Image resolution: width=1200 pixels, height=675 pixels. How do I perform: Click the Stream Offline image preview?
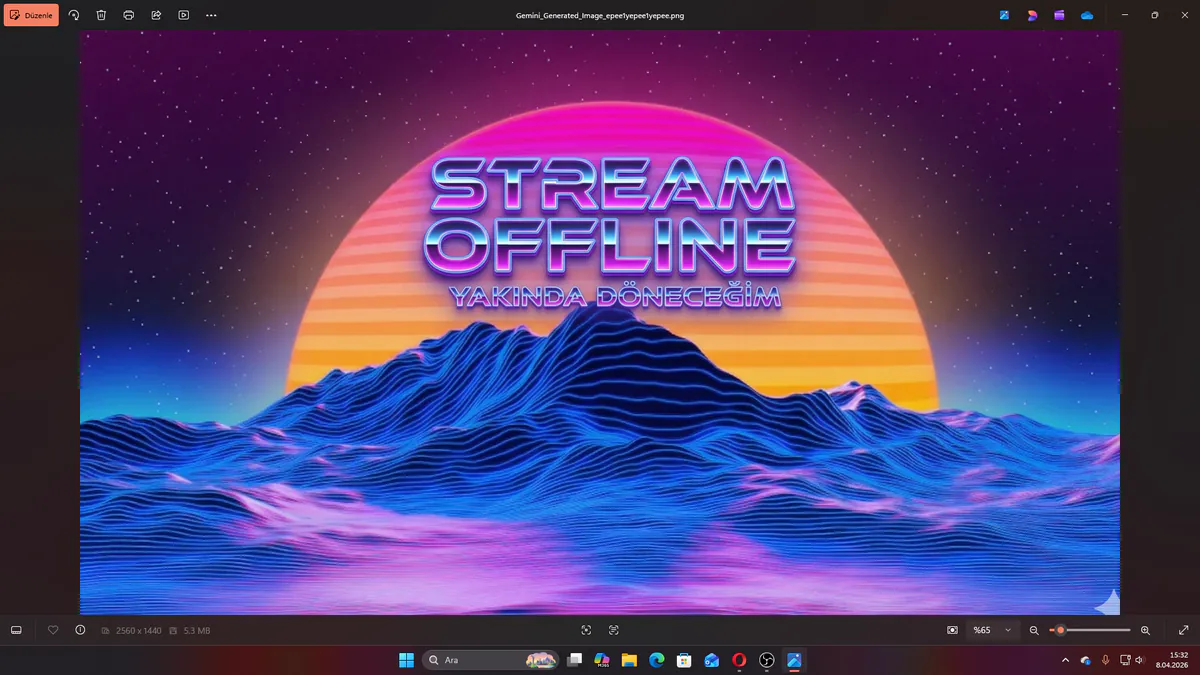click(600, 322)
